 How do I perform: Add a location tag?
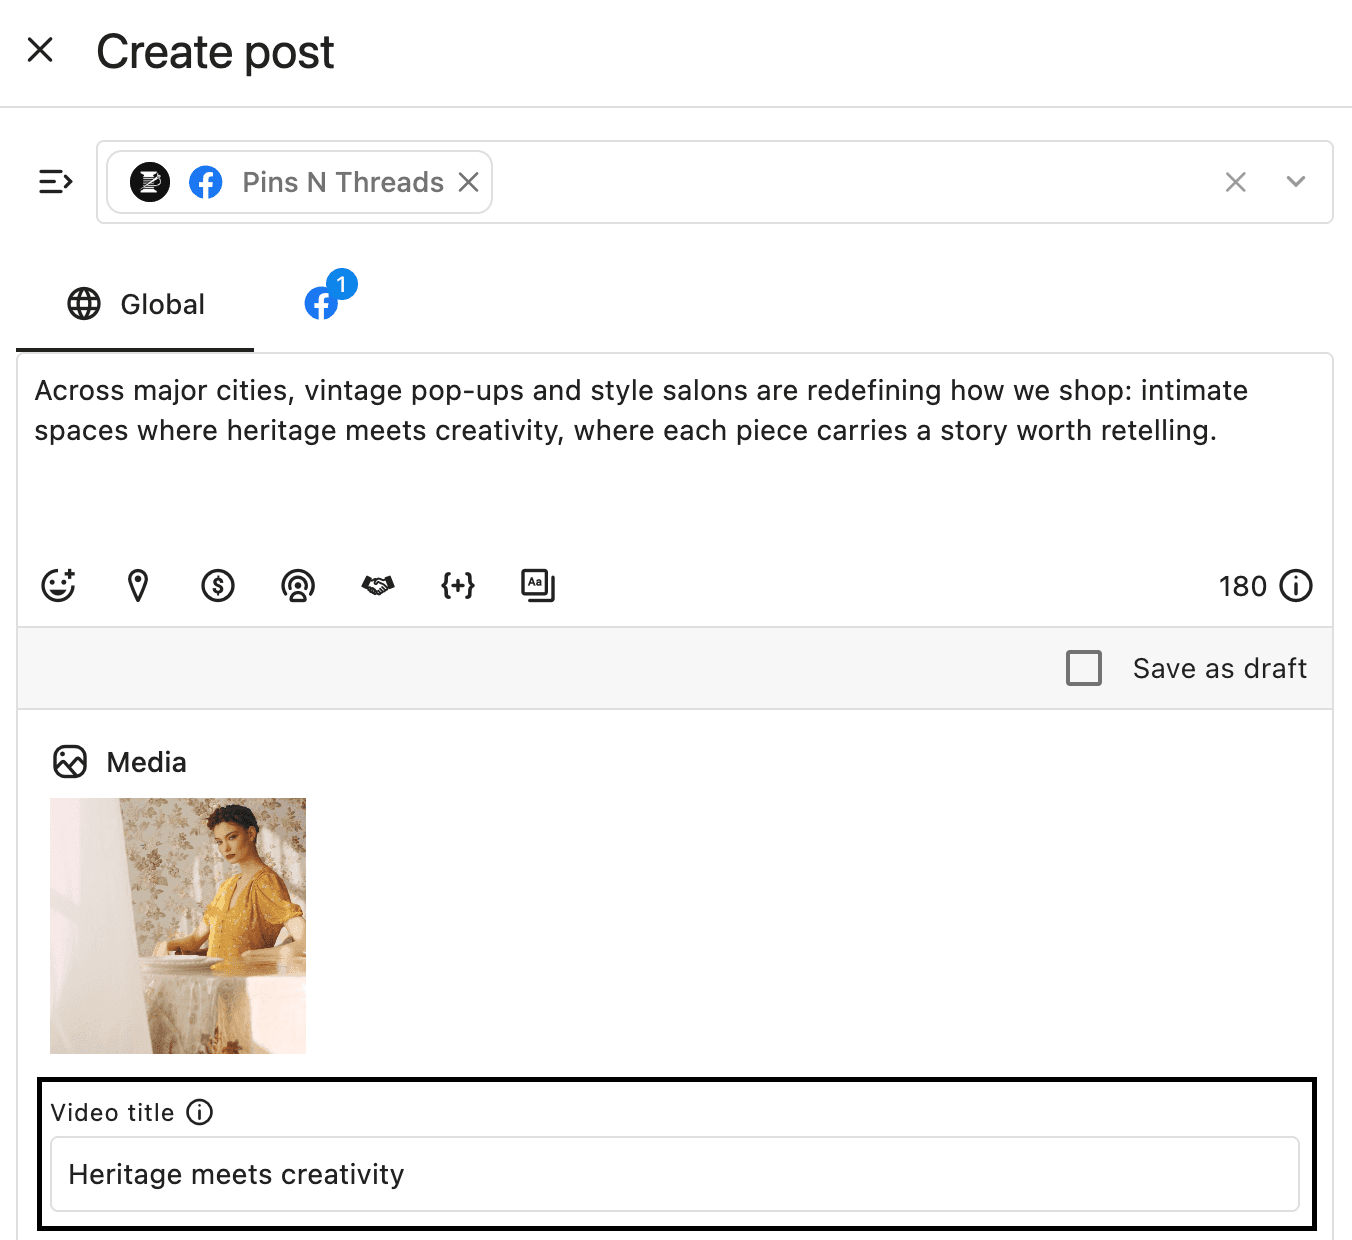138,585
